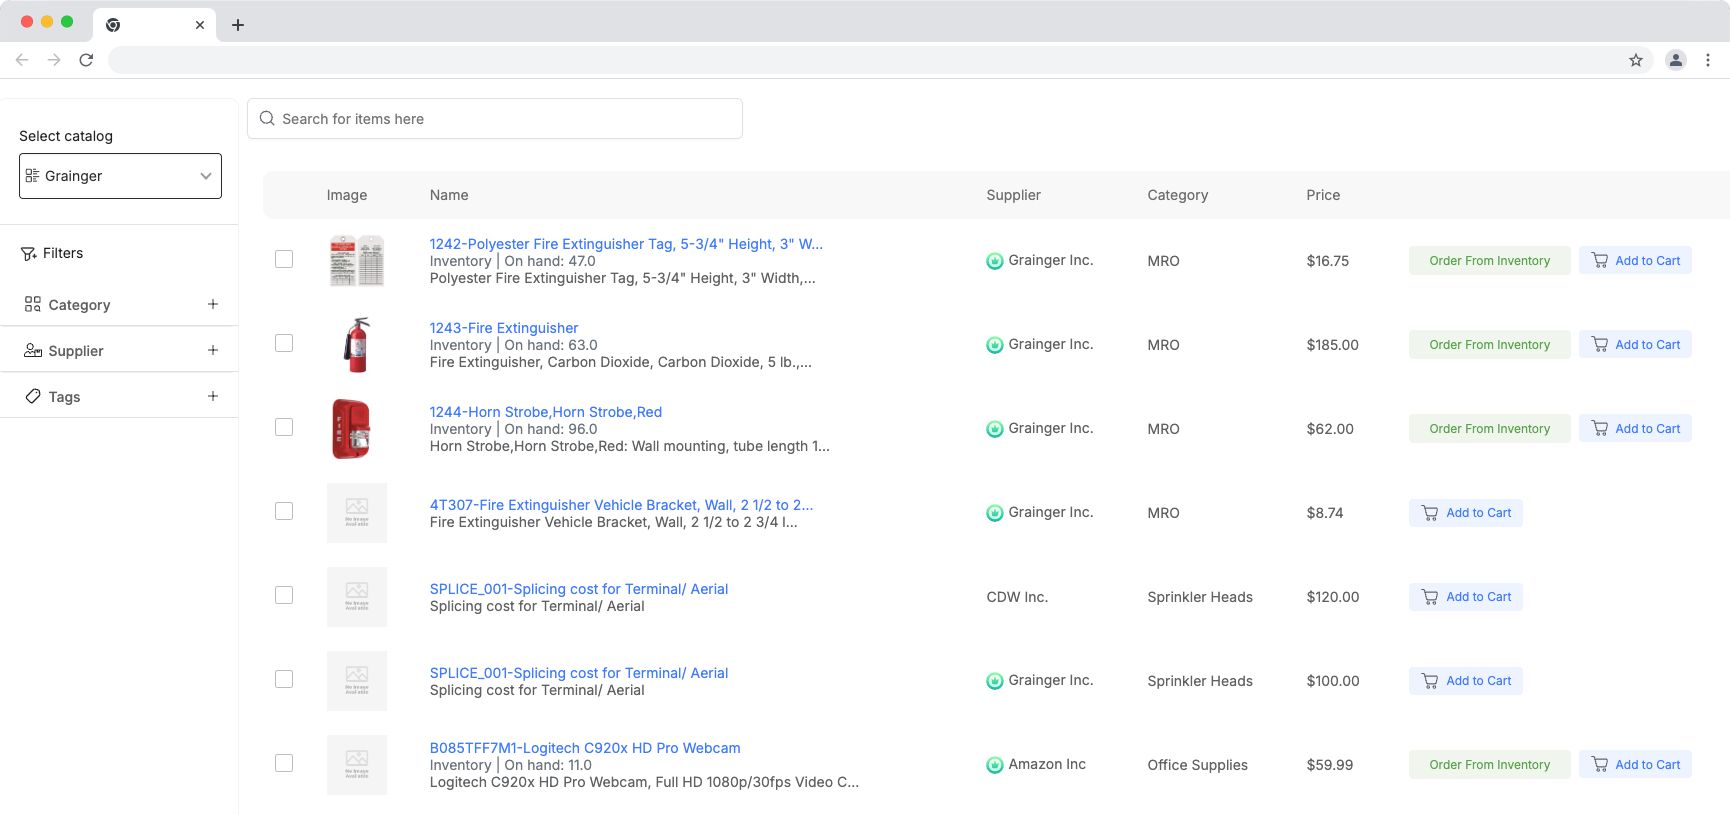Click the catalog icon inside Grainger dropdown
Screen dimensions: 1730x815
click(x=32, y=176)
